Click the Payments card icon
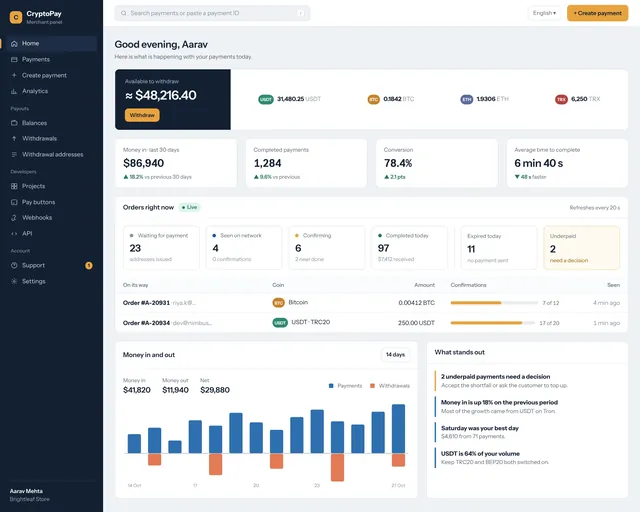Screen dimensions: 640x512 [14, 59]
